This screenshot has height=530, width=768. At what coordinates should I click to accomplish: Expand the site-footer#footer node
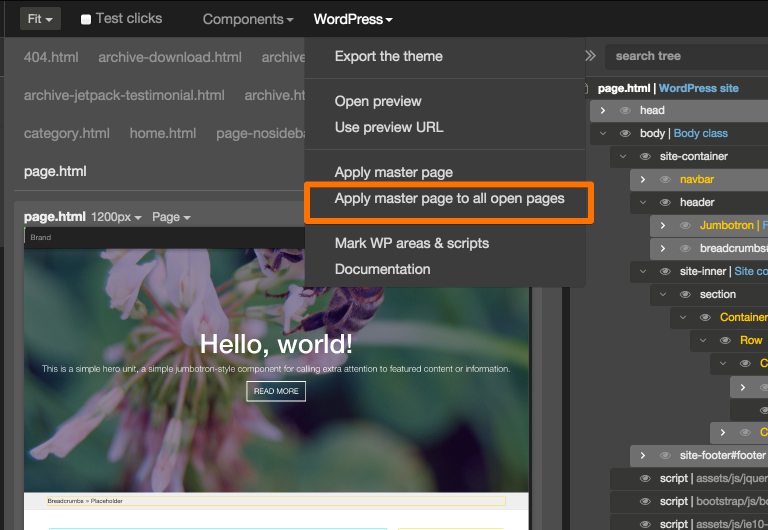coord(643,456)
